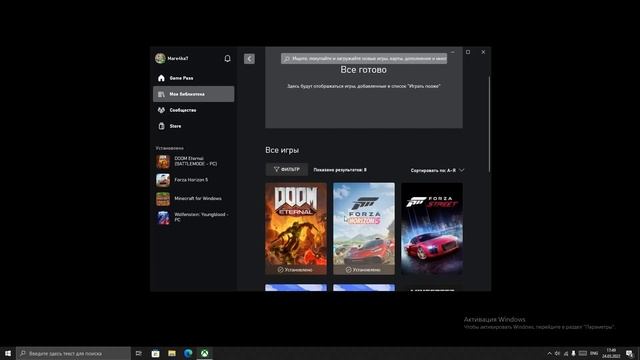The height and width of the screenshot is (360, 640).
Task: Open the notifications bell in the Xbox app
Action: [x=227, y=59]
